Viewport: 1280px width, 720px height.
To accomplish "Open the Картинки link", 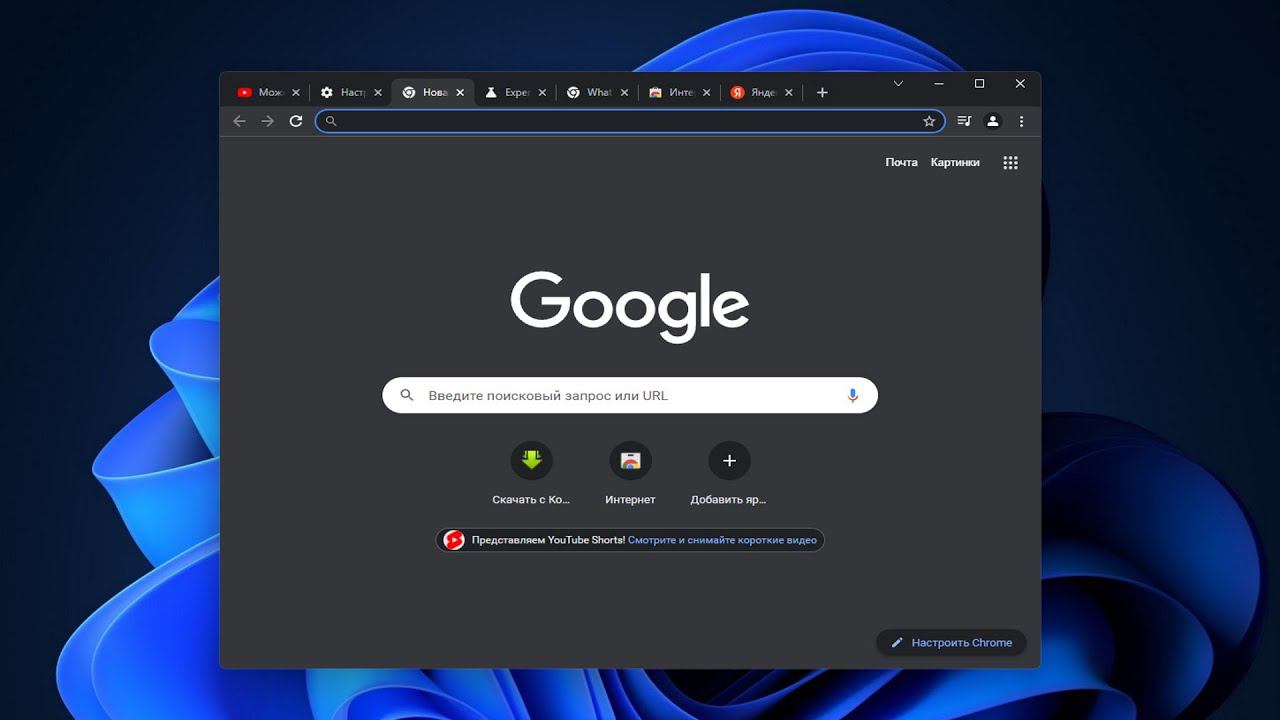I will pos(955,162).
